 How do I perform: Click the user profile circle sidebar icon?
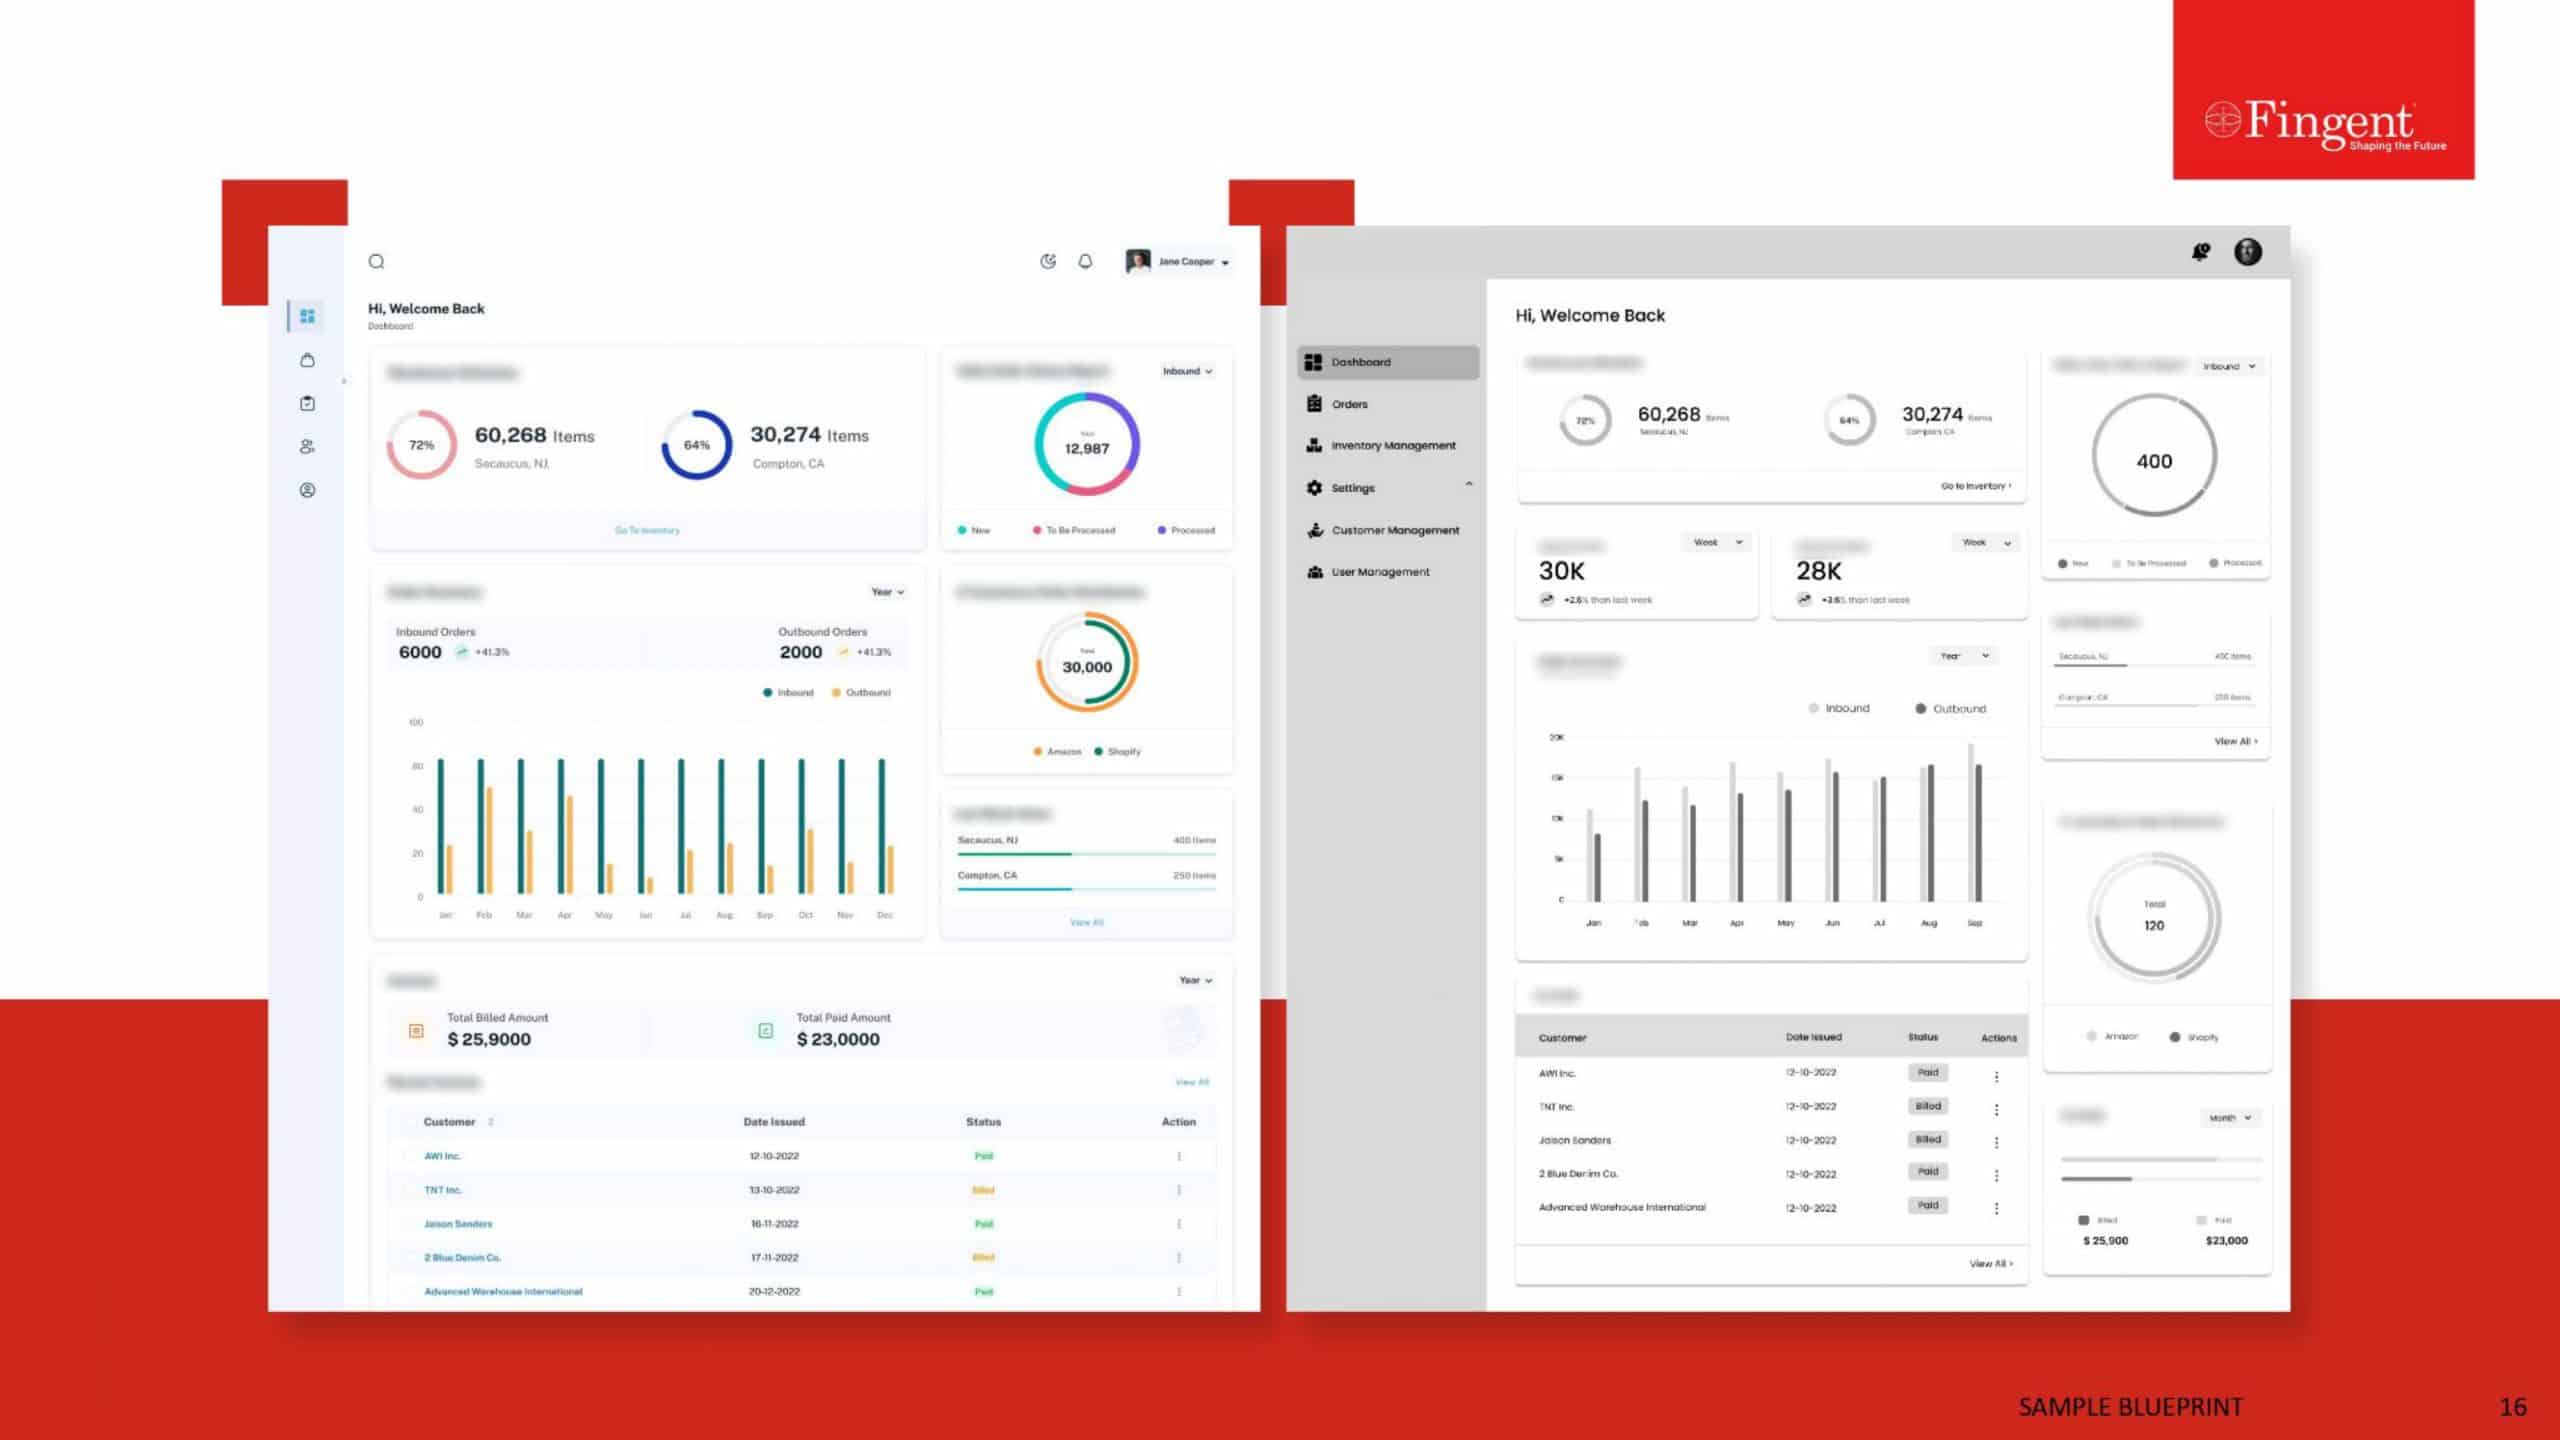point(307,490)
